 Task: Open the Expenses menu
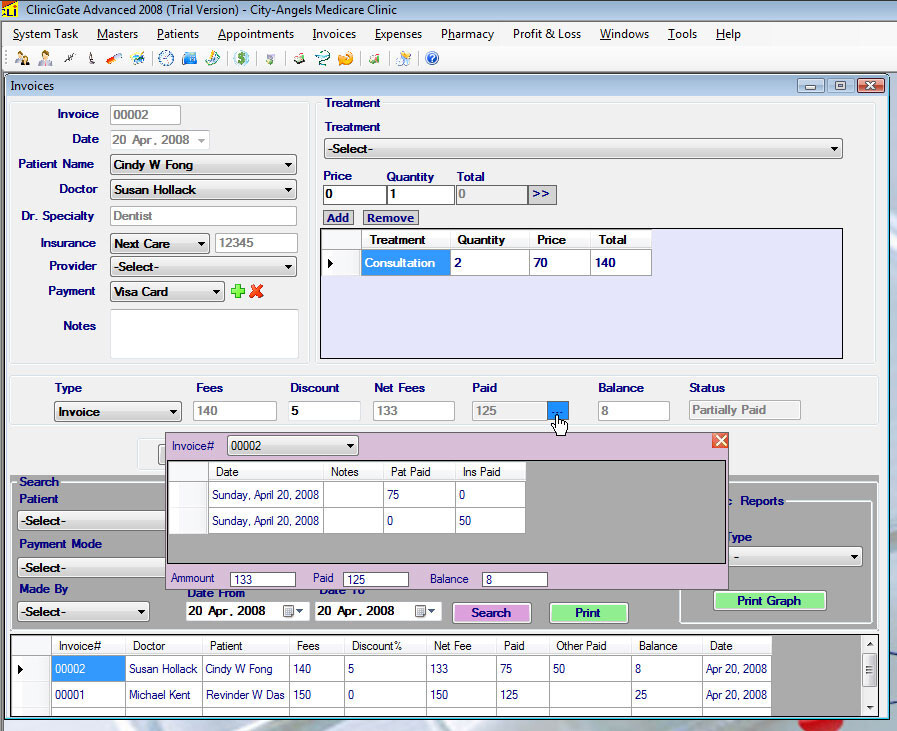pos(398,34)
